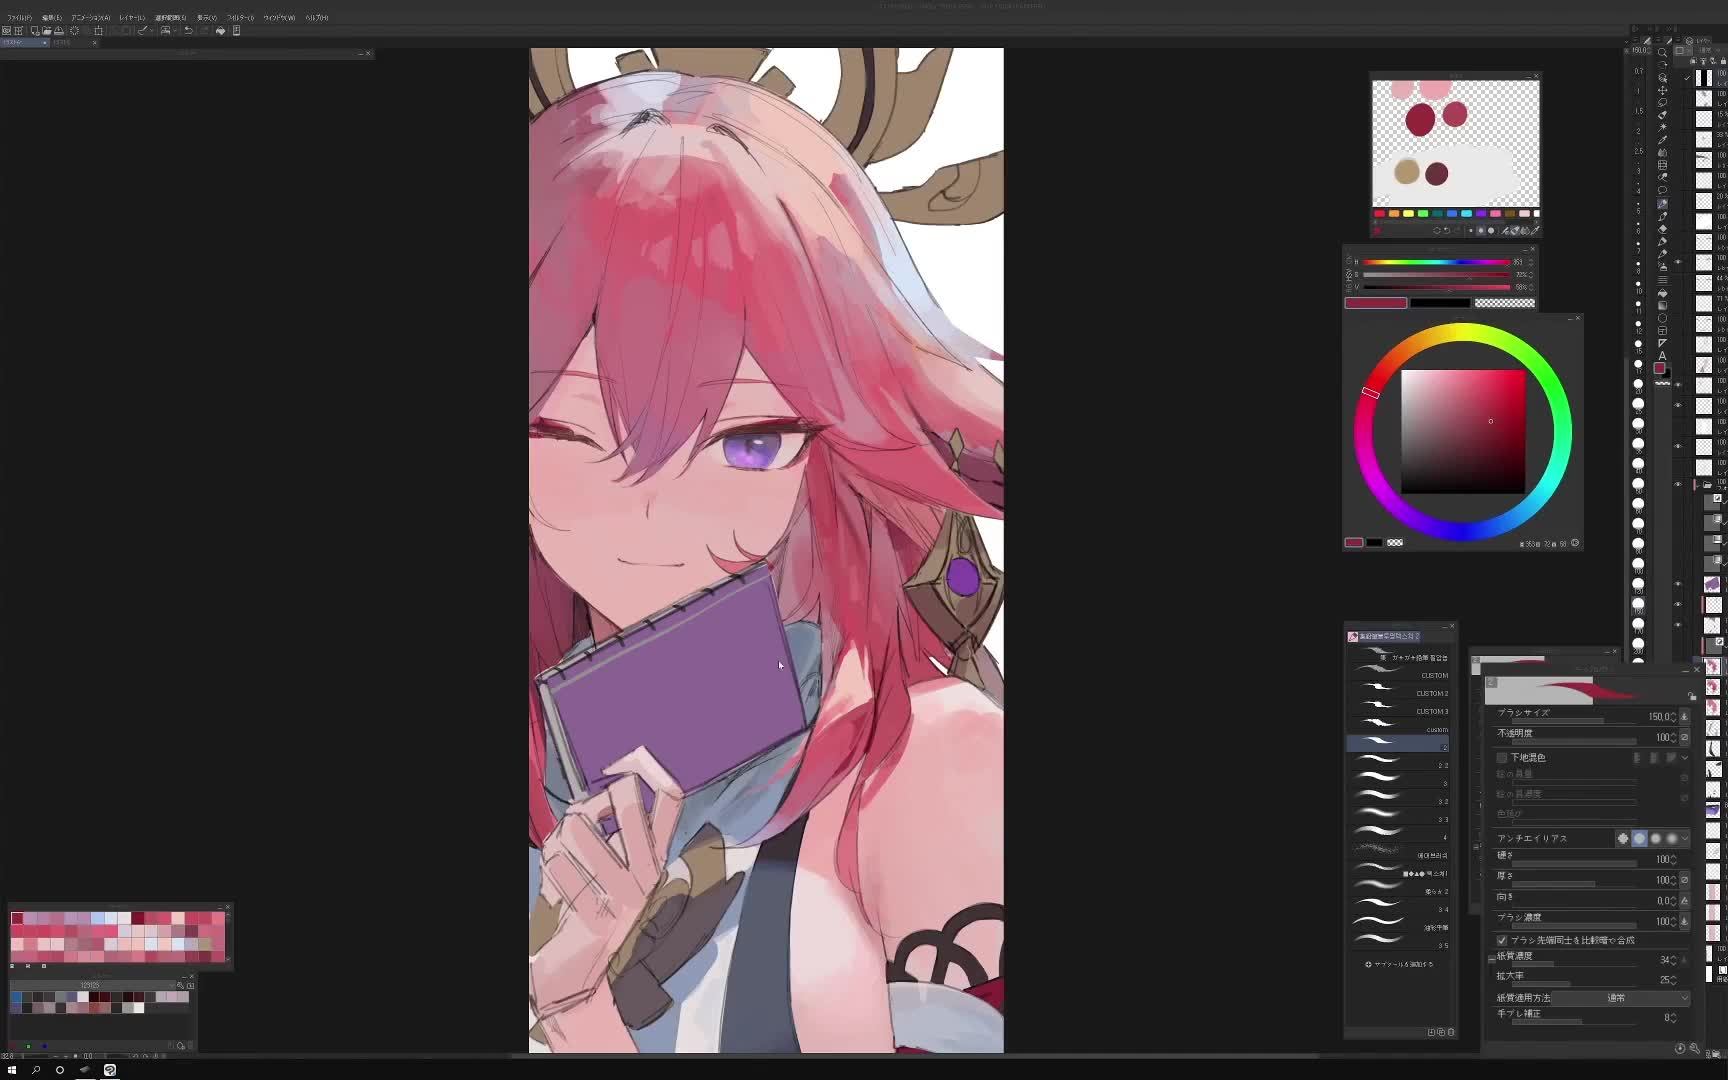This screenshot has width=1728, height=1080.
Task: Open the ウィンドウ(W) menu
Action: coord(279,17)
